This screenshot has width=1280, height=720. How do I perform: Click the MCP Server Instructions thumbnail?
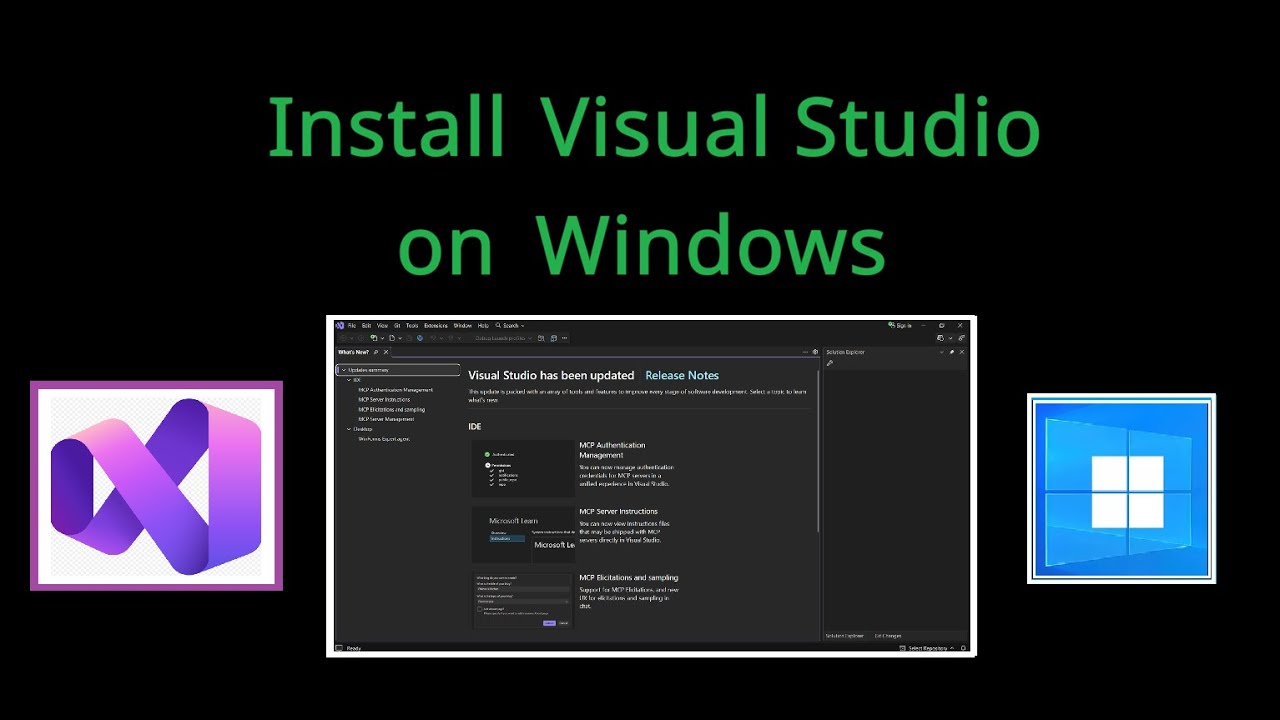(x=523, y=535)
